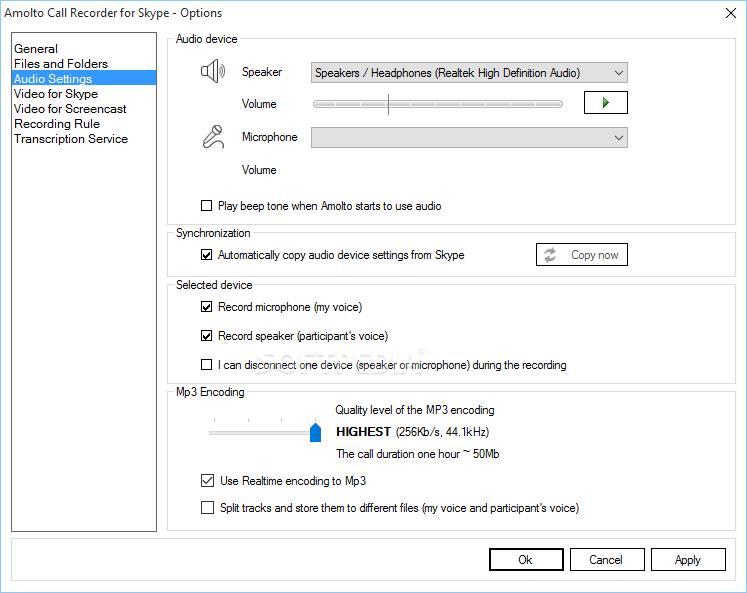Close the Options dialog window
Screen dimensions: 747x593
tap(731, 13)
